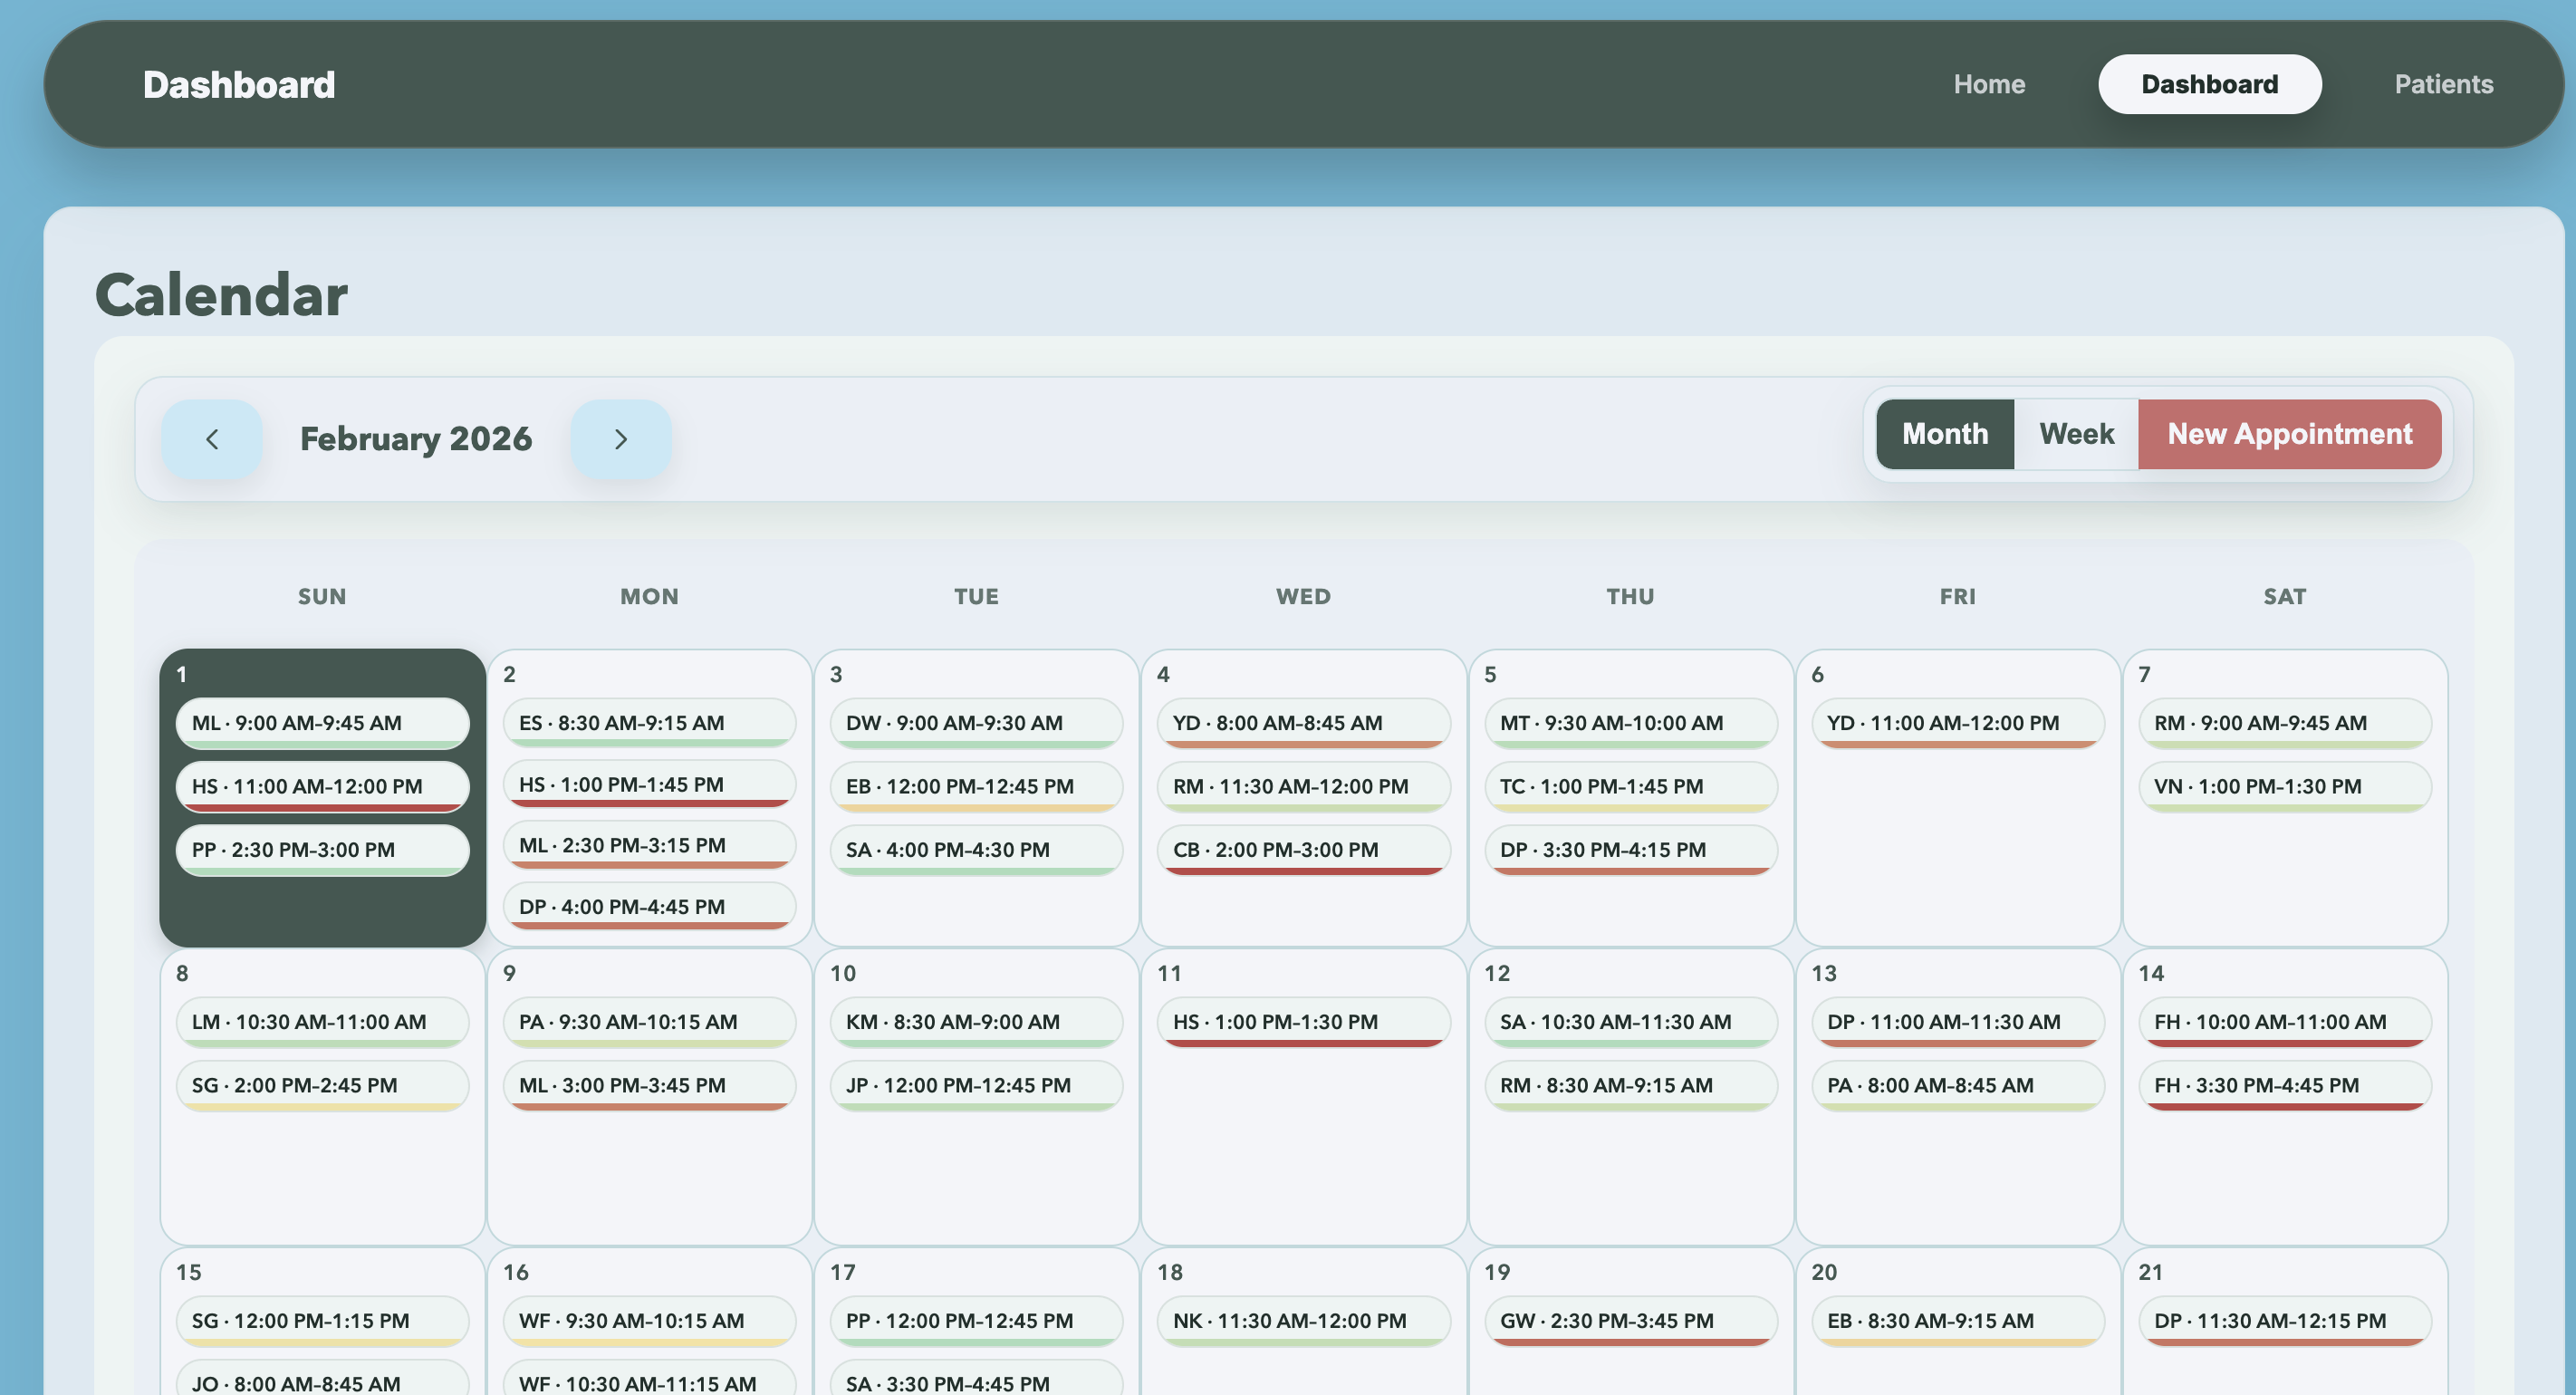
Task: Open the Home navigation tab
Action: point(1989,84)
